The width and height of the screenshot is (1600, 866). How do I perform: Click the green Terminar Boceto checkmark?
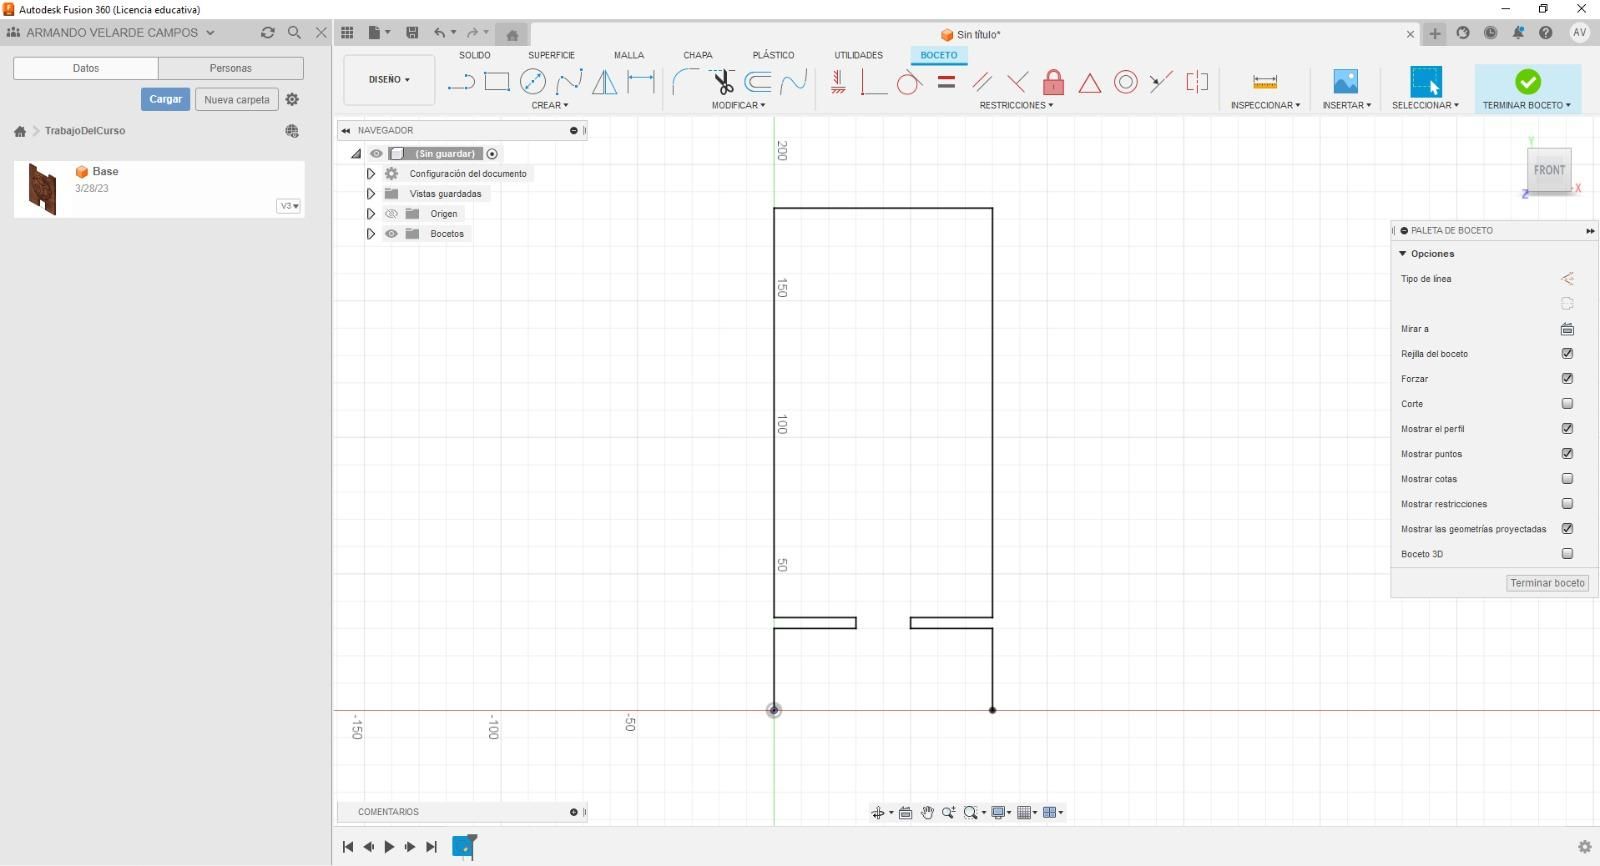1527,82
